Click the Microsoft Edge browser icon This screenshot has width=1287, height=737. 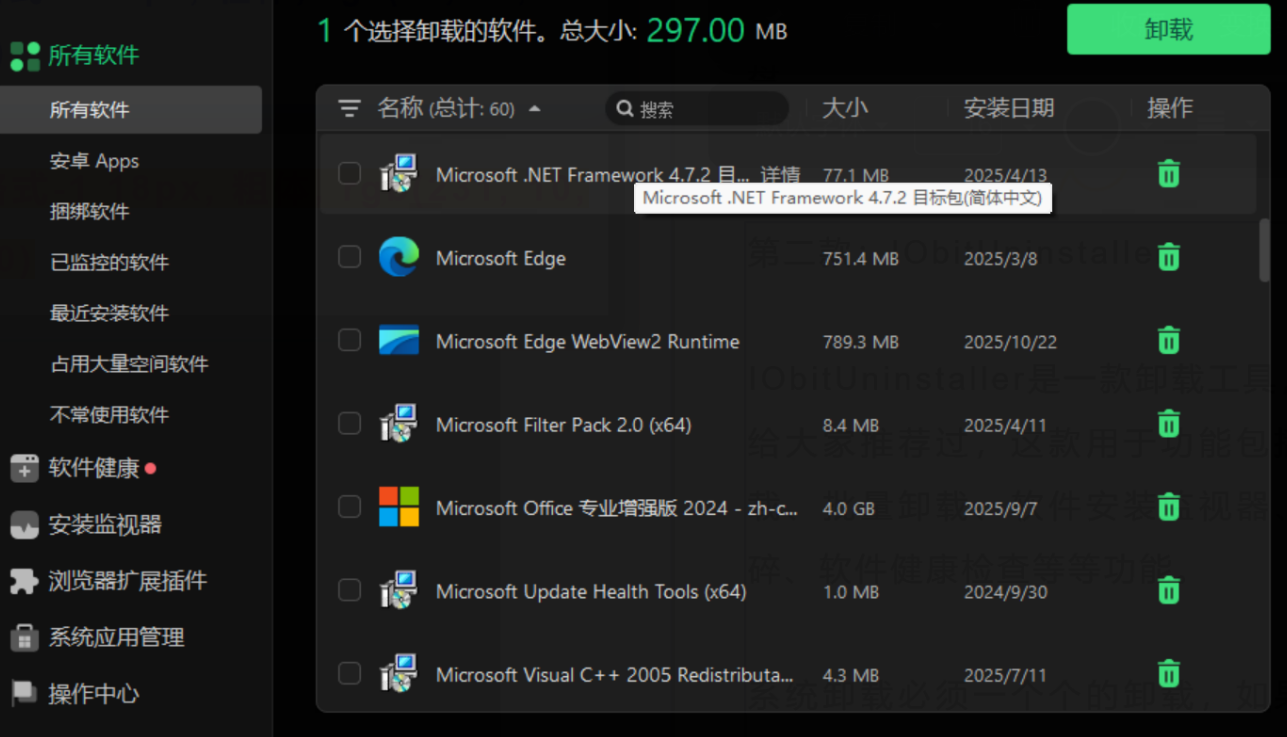coord(399,258)
